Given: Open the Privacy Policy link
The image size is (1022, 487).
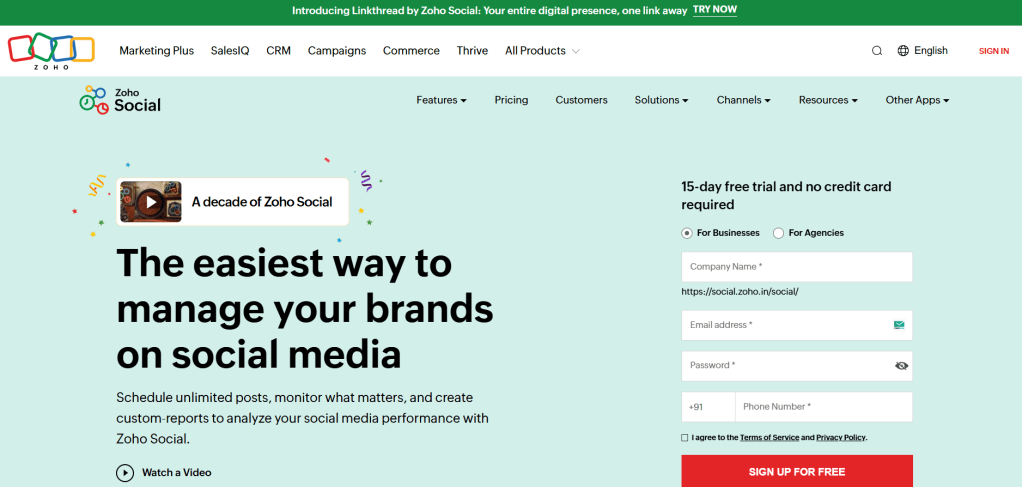Looking at the screenshot, I should coord(841,438).
